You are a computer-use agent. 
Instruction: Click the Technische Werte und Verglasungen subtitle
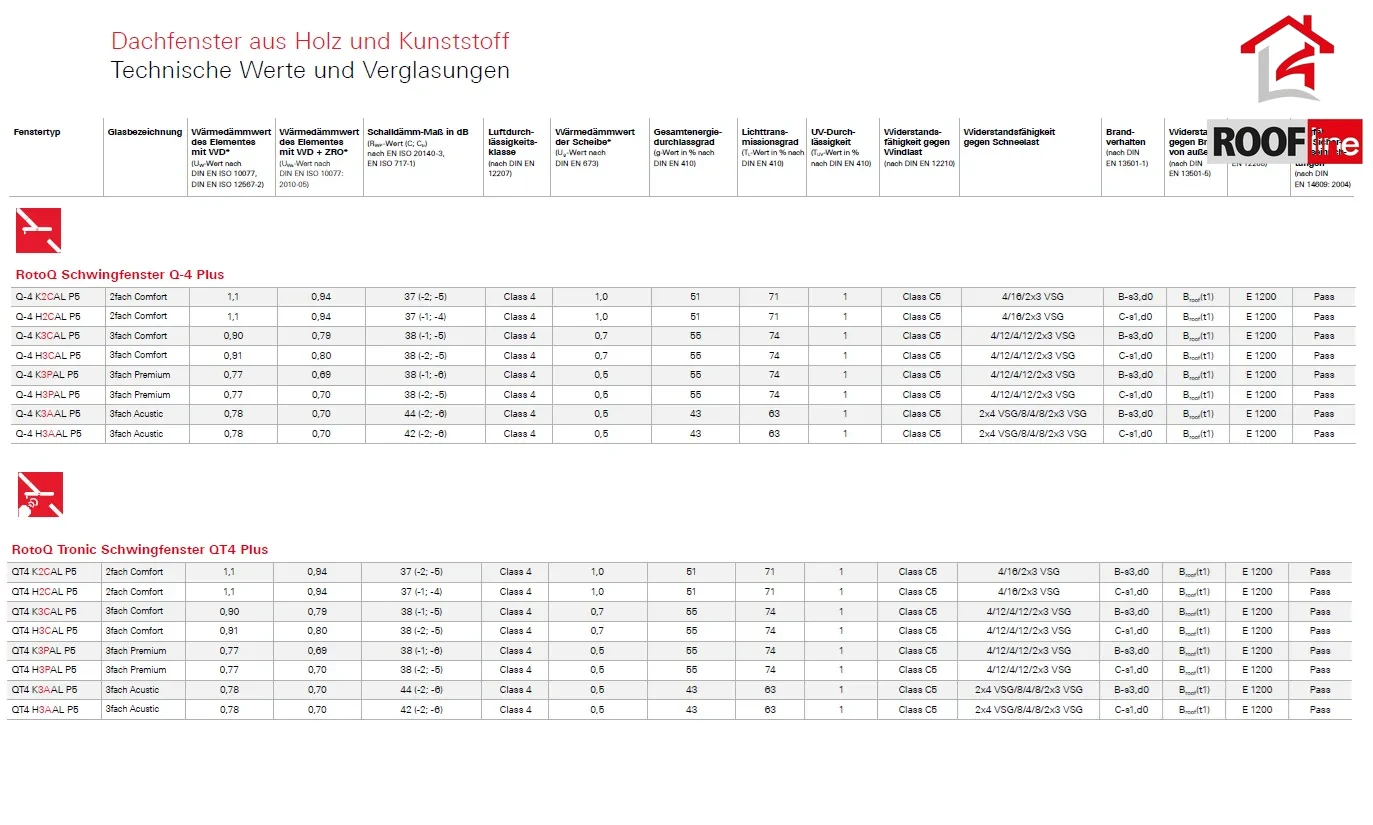point(310,71)
